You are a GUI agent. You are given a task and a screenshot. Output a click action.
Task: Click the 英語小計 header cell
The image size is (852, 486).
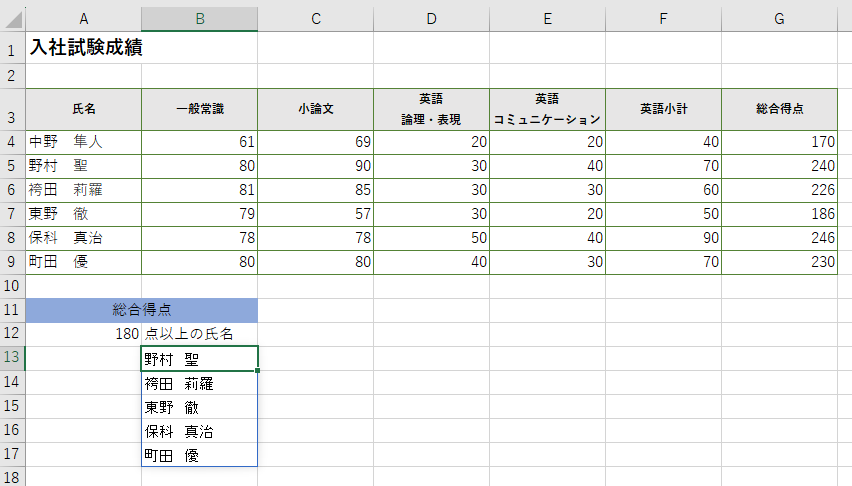click(663, 109)
